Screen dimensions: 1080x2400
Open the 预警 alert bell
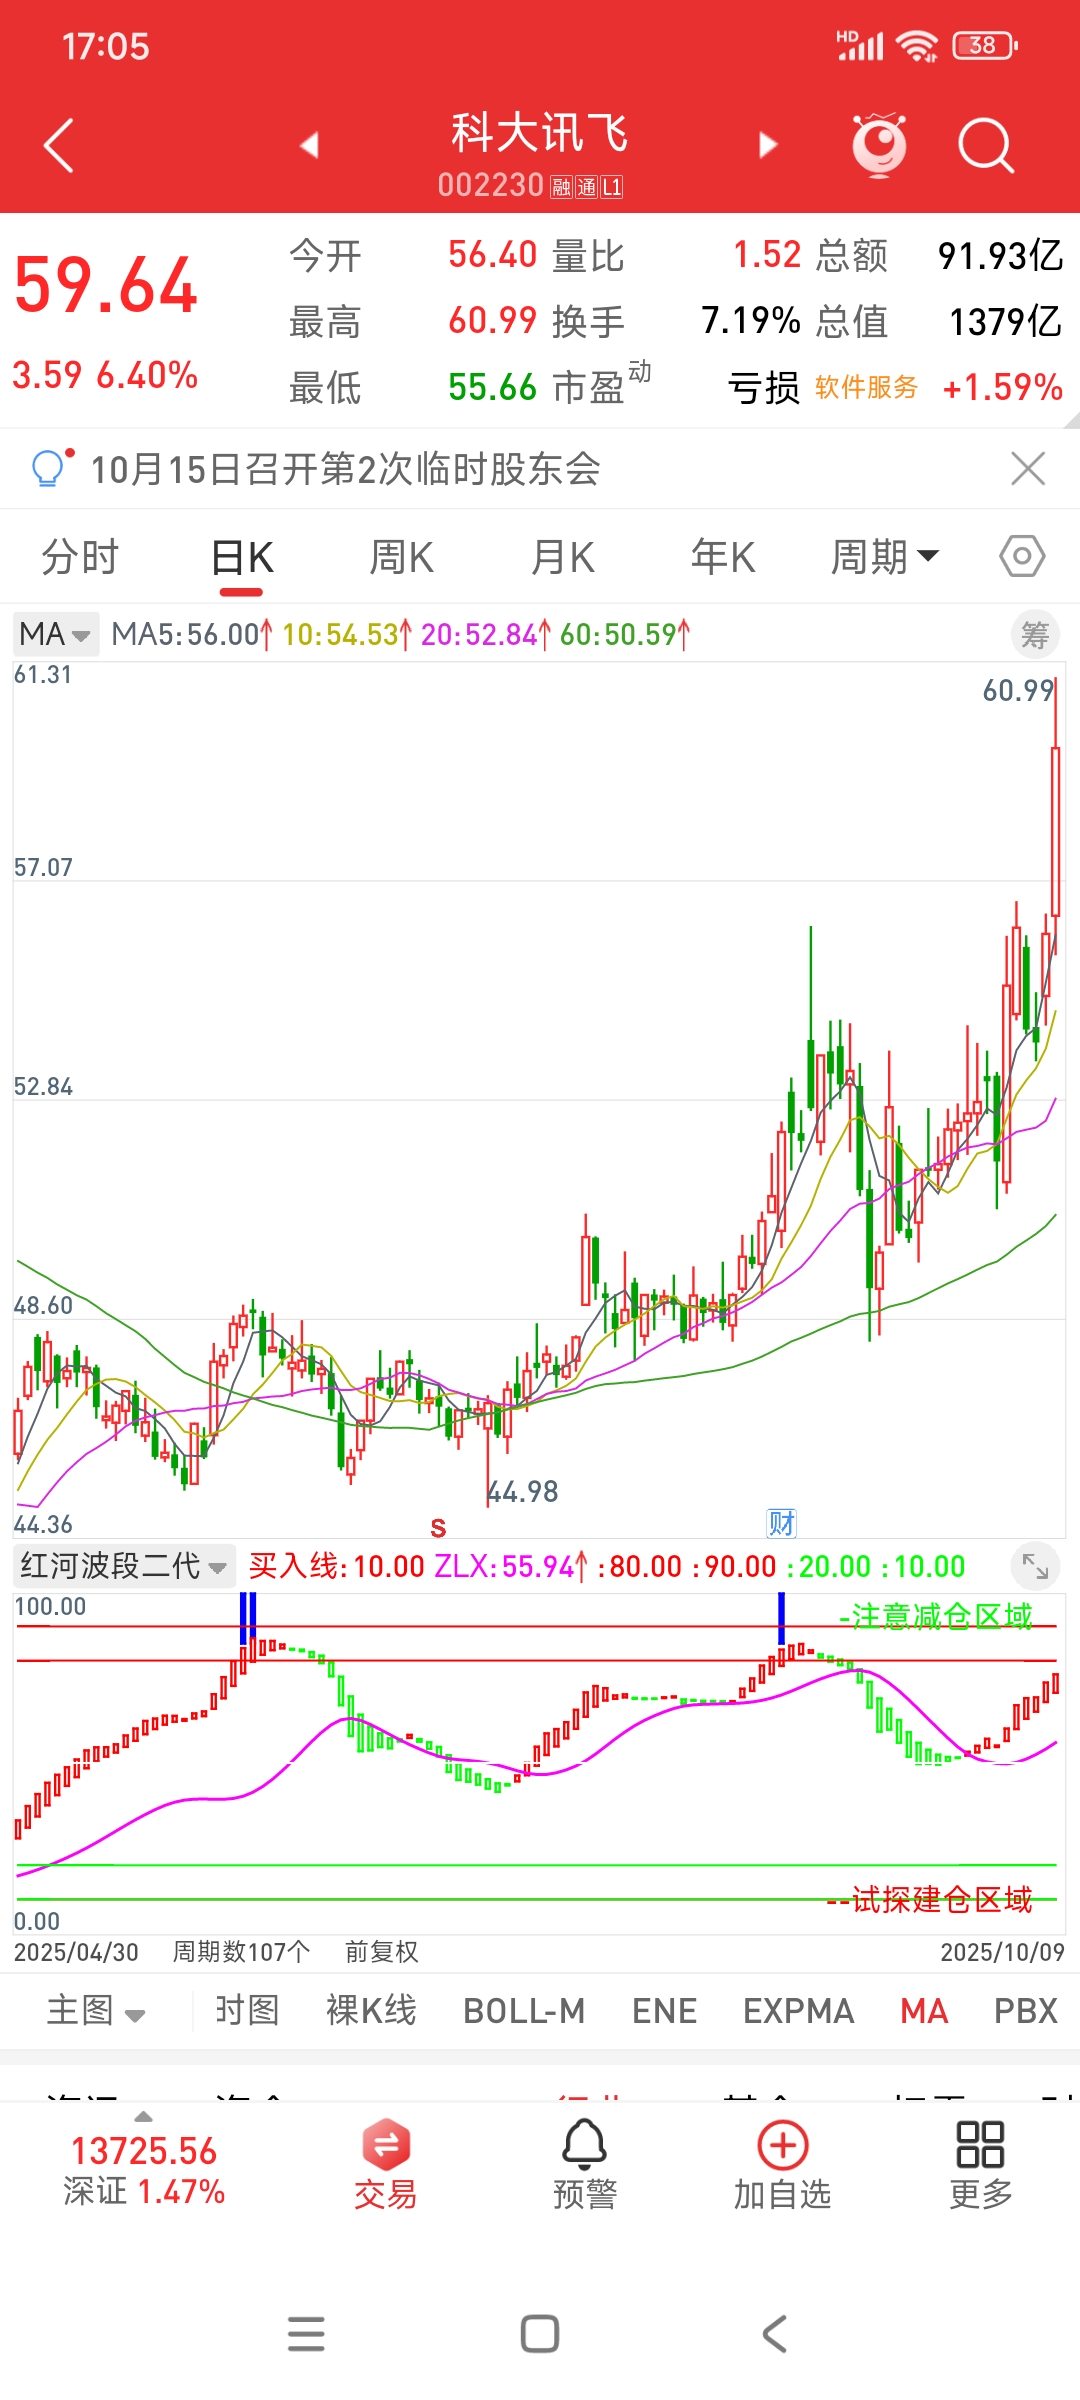585,2164
